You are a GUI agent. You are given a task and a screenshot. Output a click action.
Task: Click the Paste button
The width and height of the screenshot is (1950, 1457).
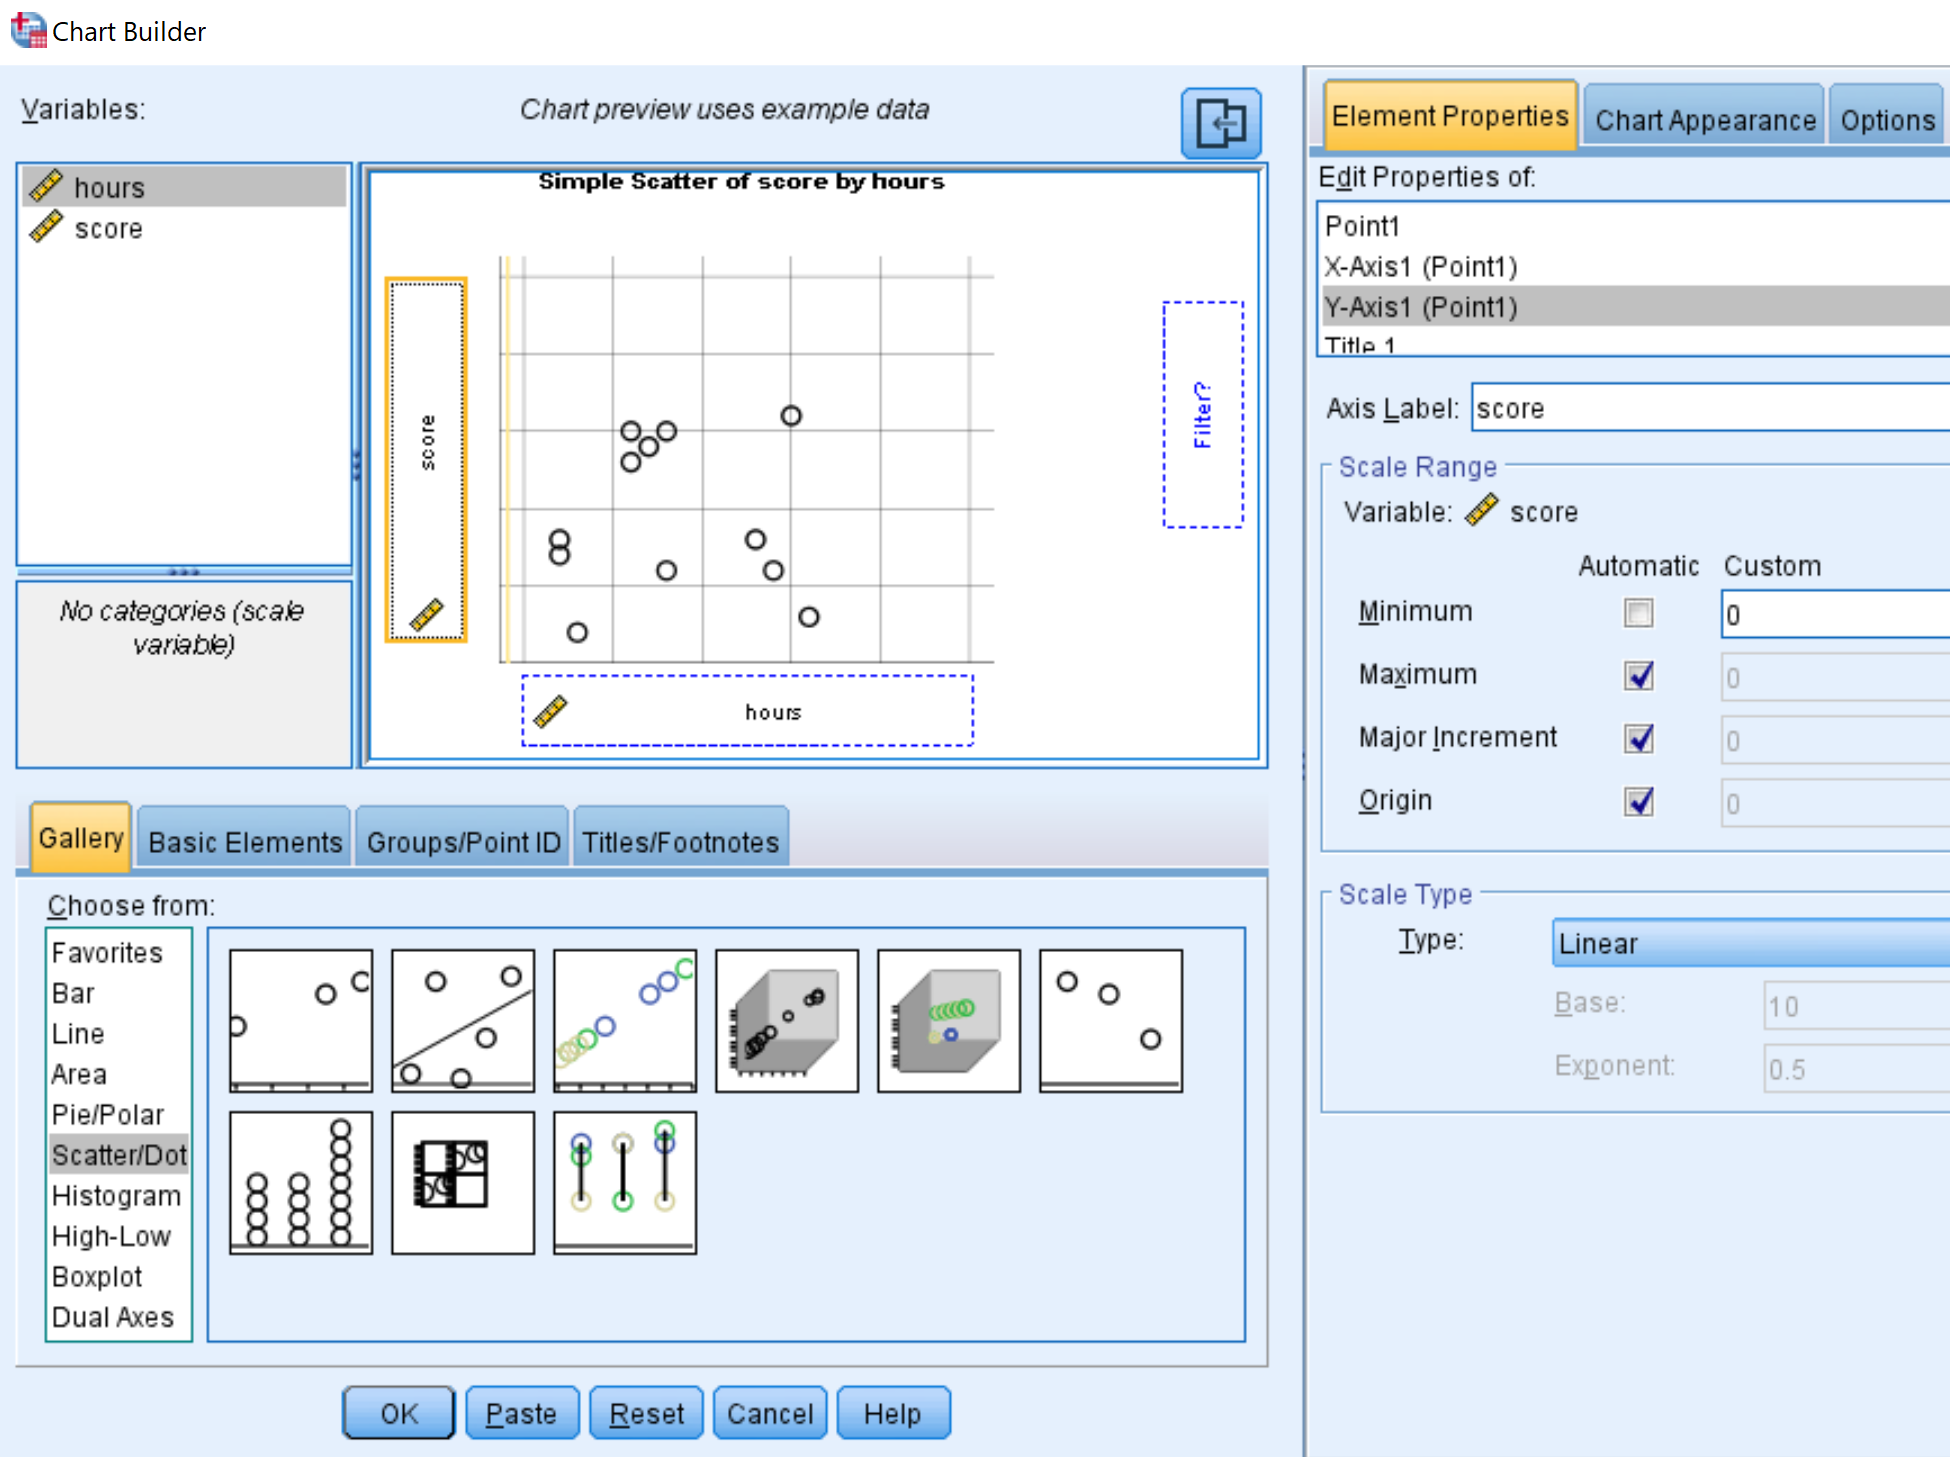point(521,1412)
